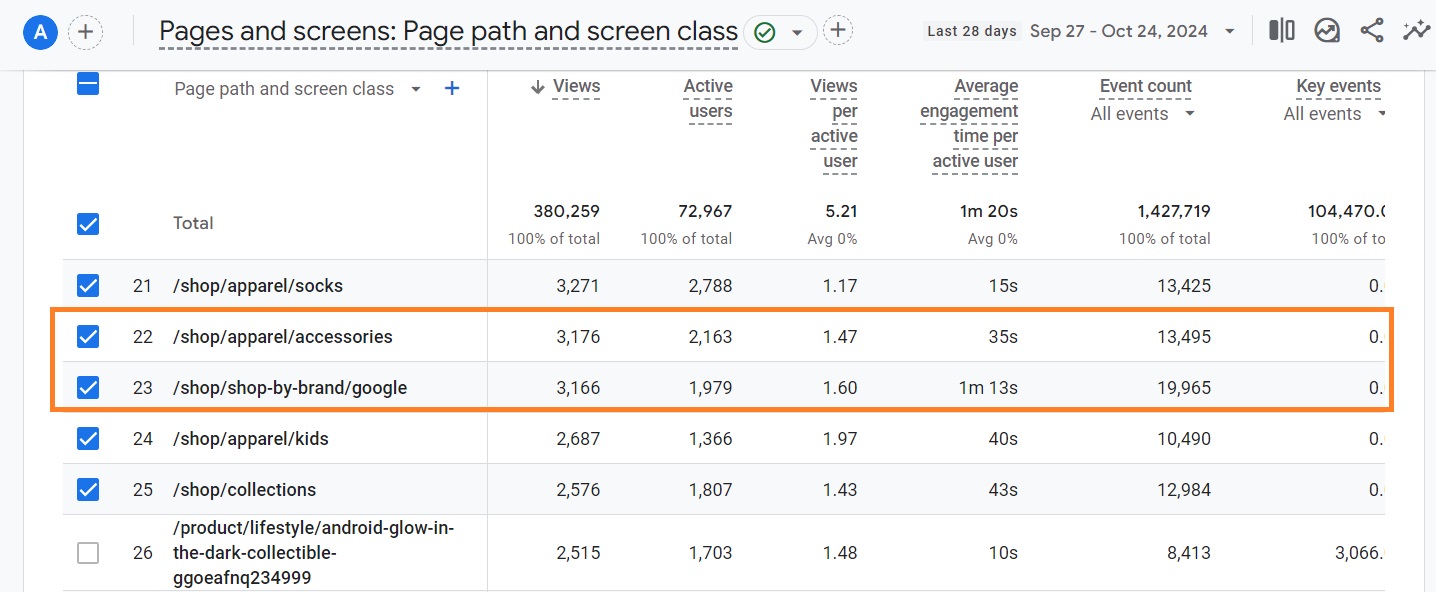Select the Last 28 days label

970,31
